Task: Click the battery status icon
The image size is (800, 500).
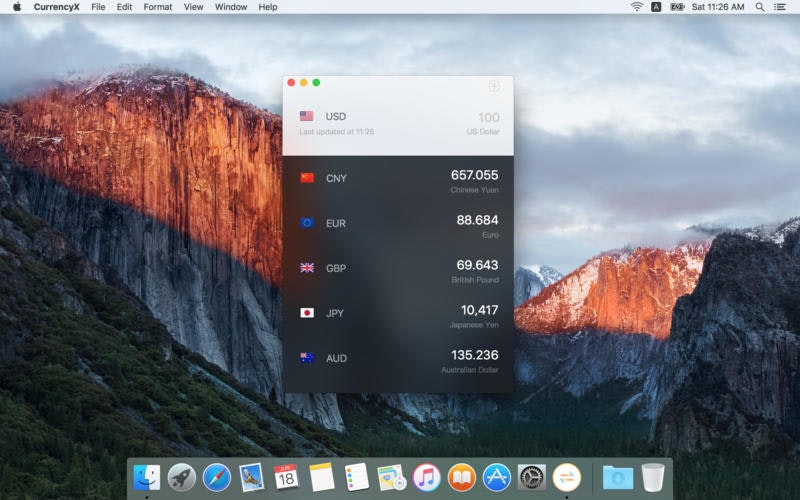Action: (677, 7)
